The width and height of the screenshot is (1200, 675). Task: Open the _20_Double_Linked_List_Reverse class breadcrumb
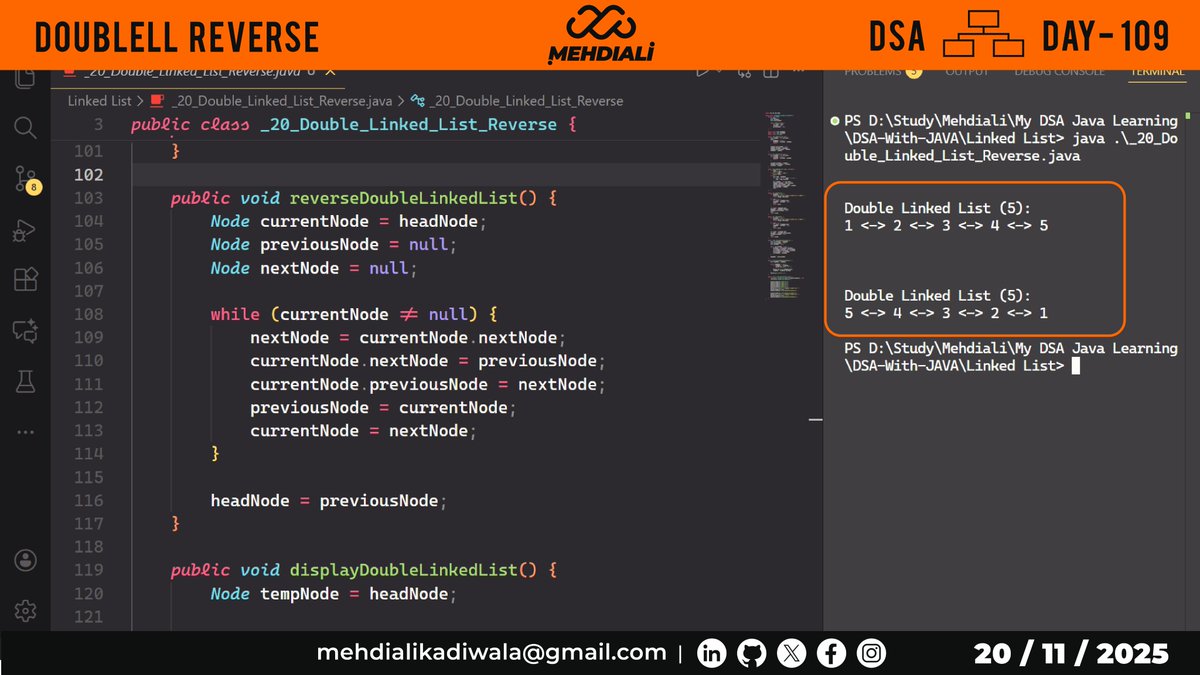pos(525,101)
